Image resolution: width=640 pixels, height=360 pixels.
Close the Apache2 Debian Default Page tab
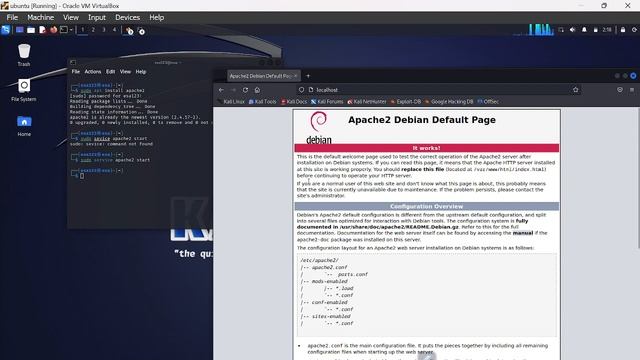[296, 76]
